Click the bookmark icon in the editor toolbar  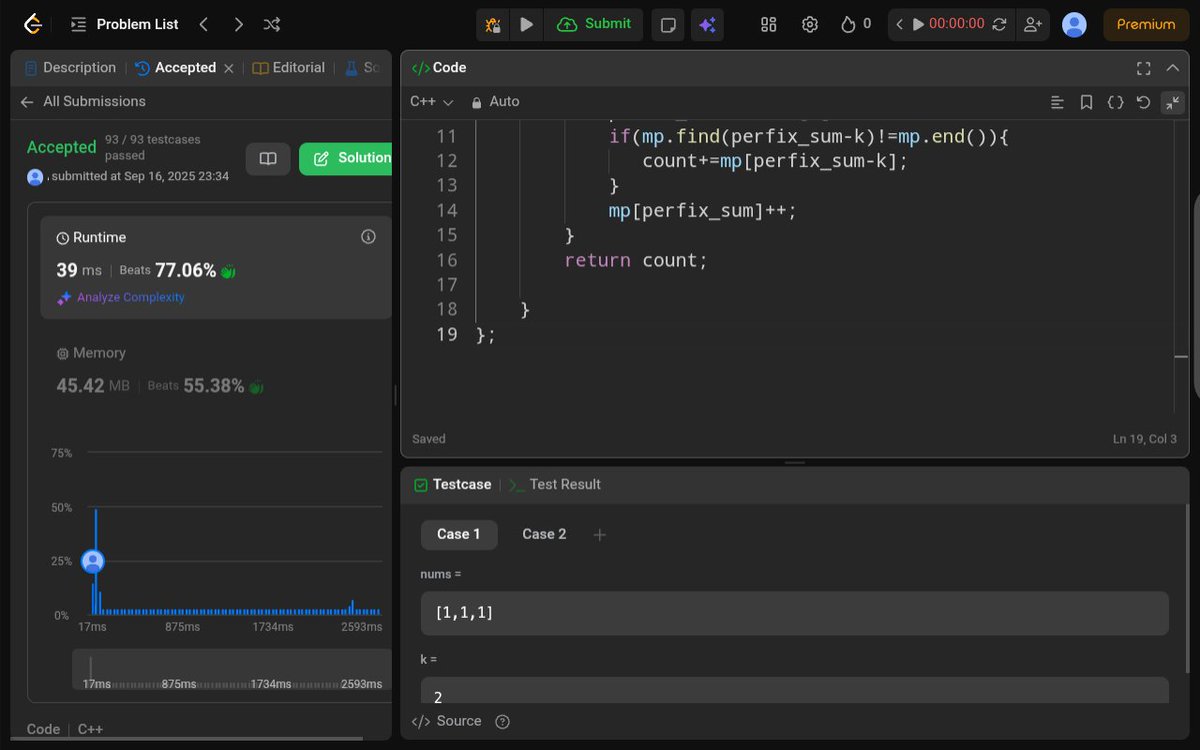(1086, 102)
